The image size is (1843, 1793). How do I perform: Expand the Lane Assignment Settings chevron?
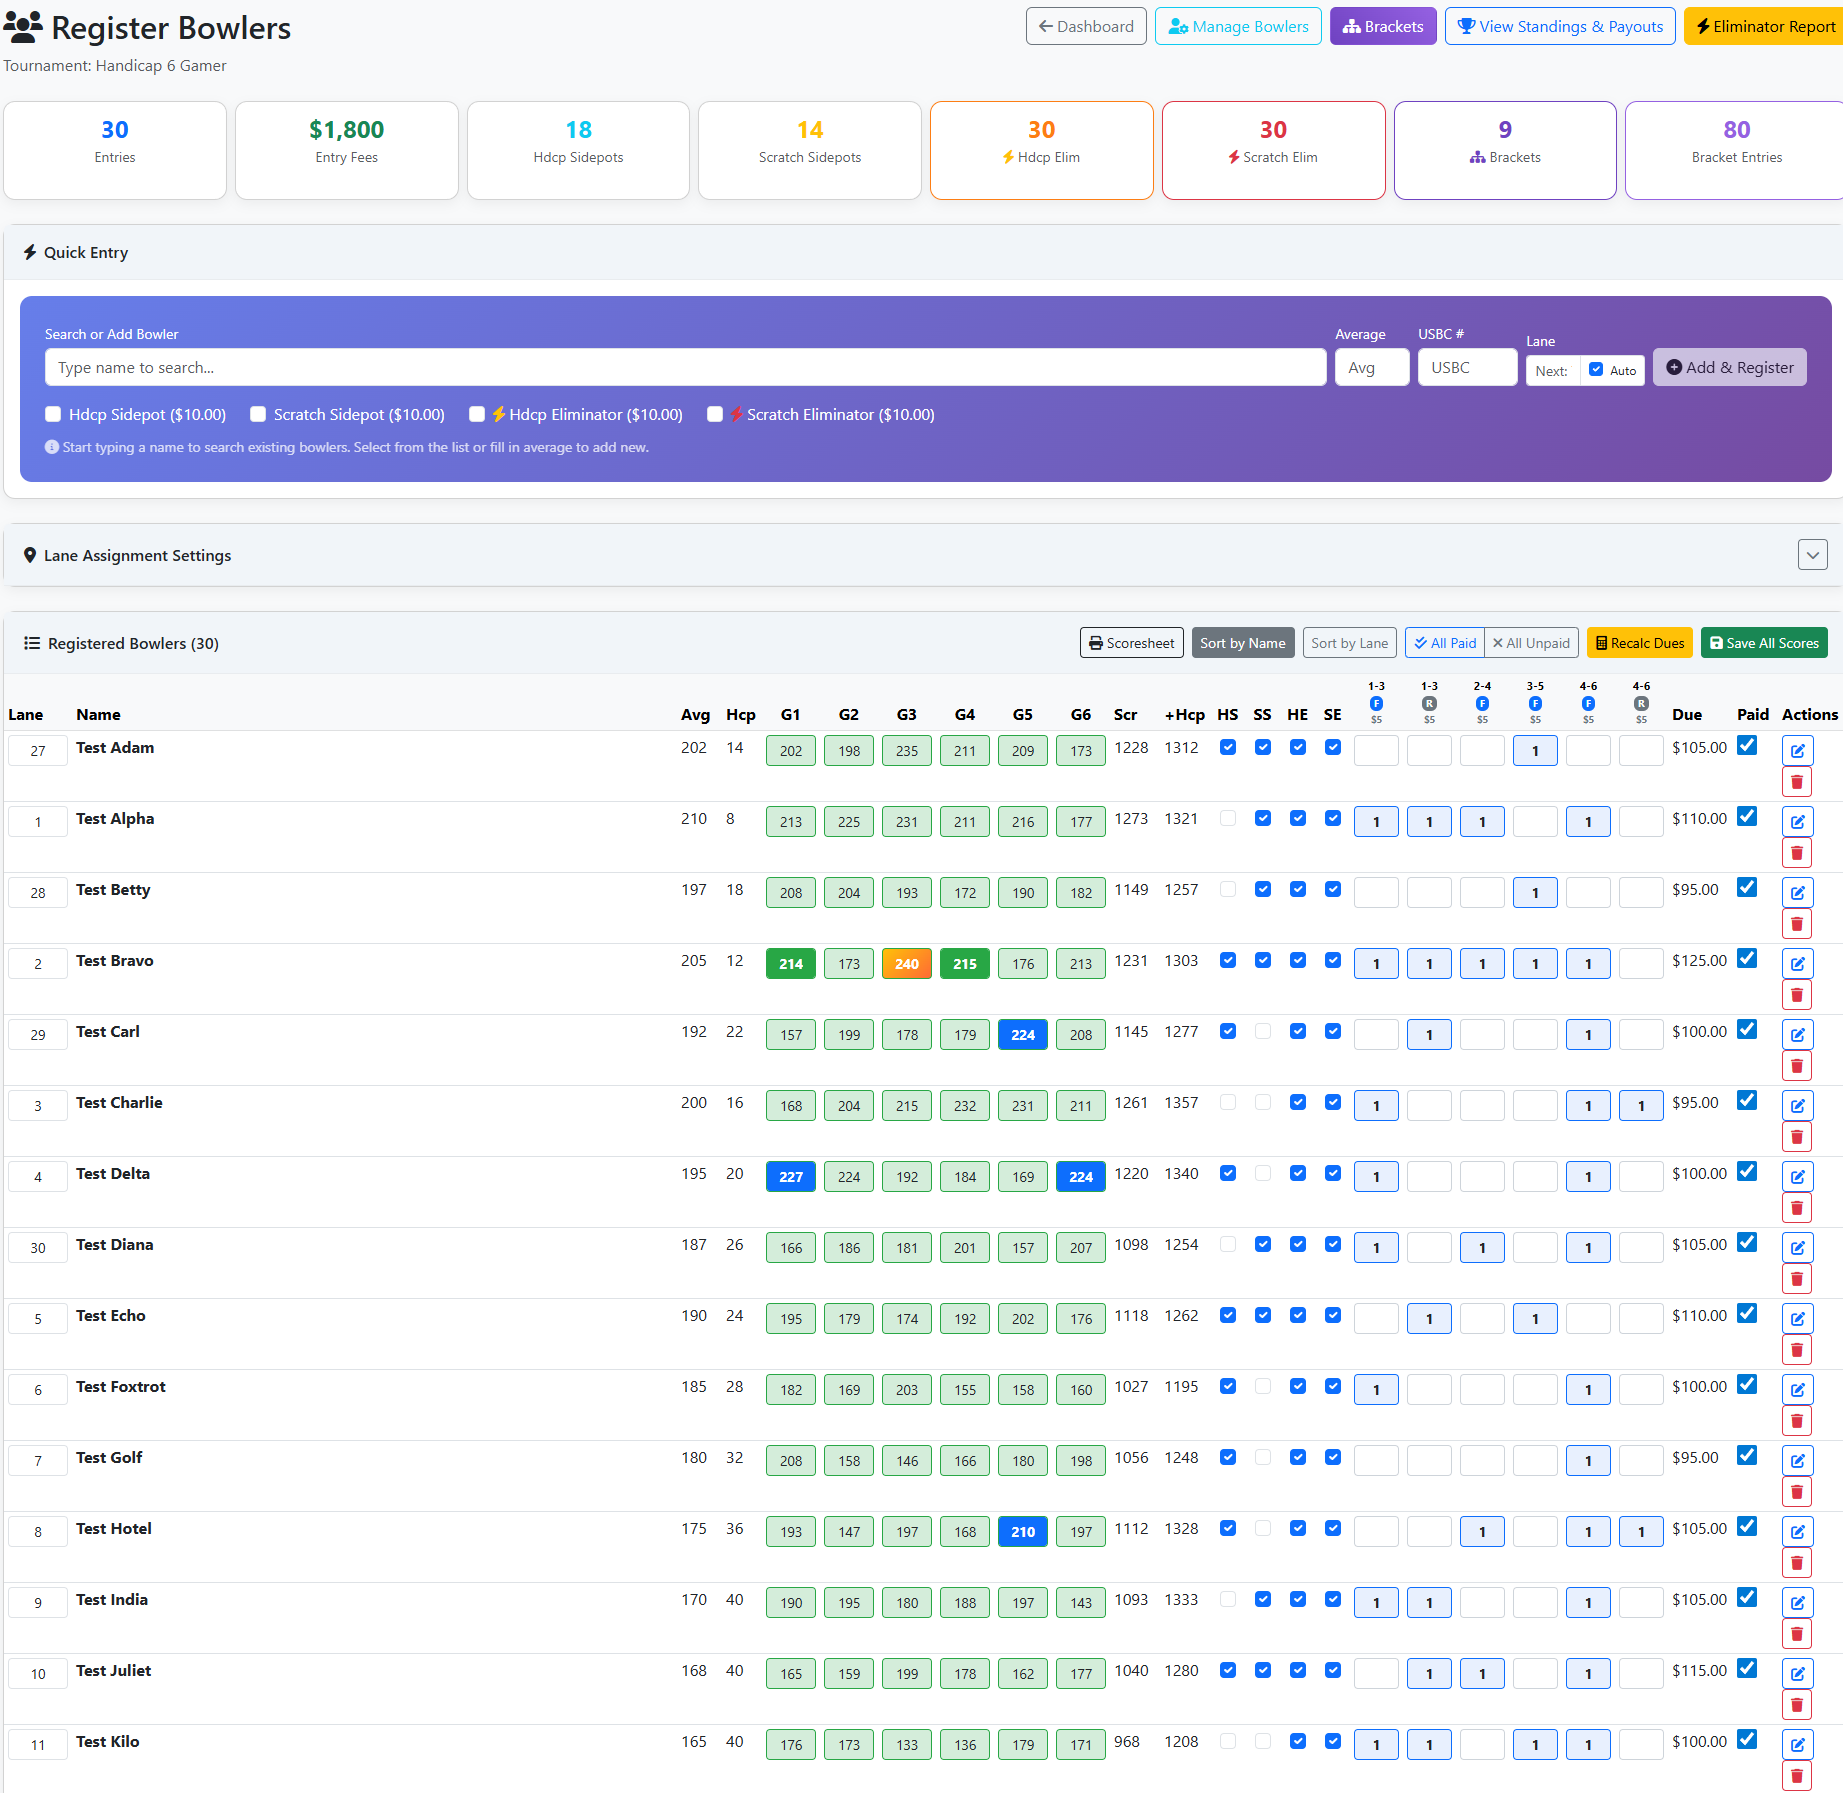click(1812, 555)
